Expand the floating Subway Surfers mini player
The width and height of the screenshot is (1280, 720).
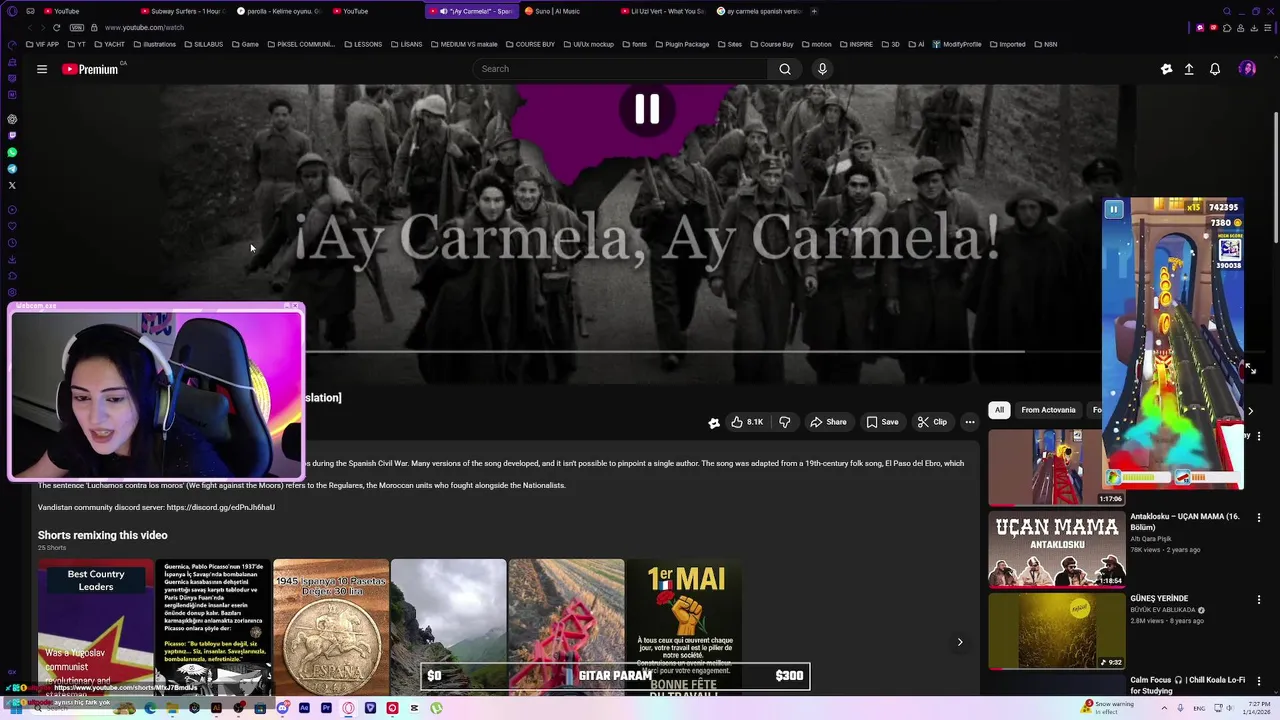coord(1250,369)
